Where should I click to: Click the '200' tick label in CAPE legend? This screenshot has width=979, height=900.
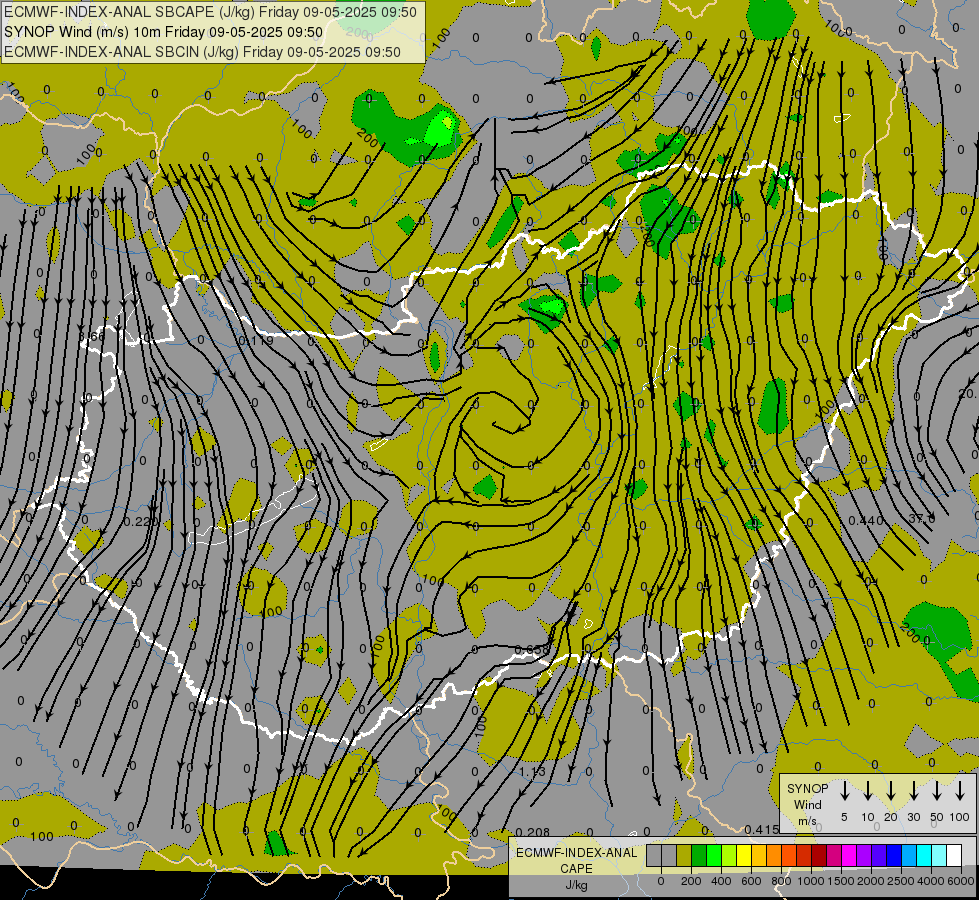[691, 881]
